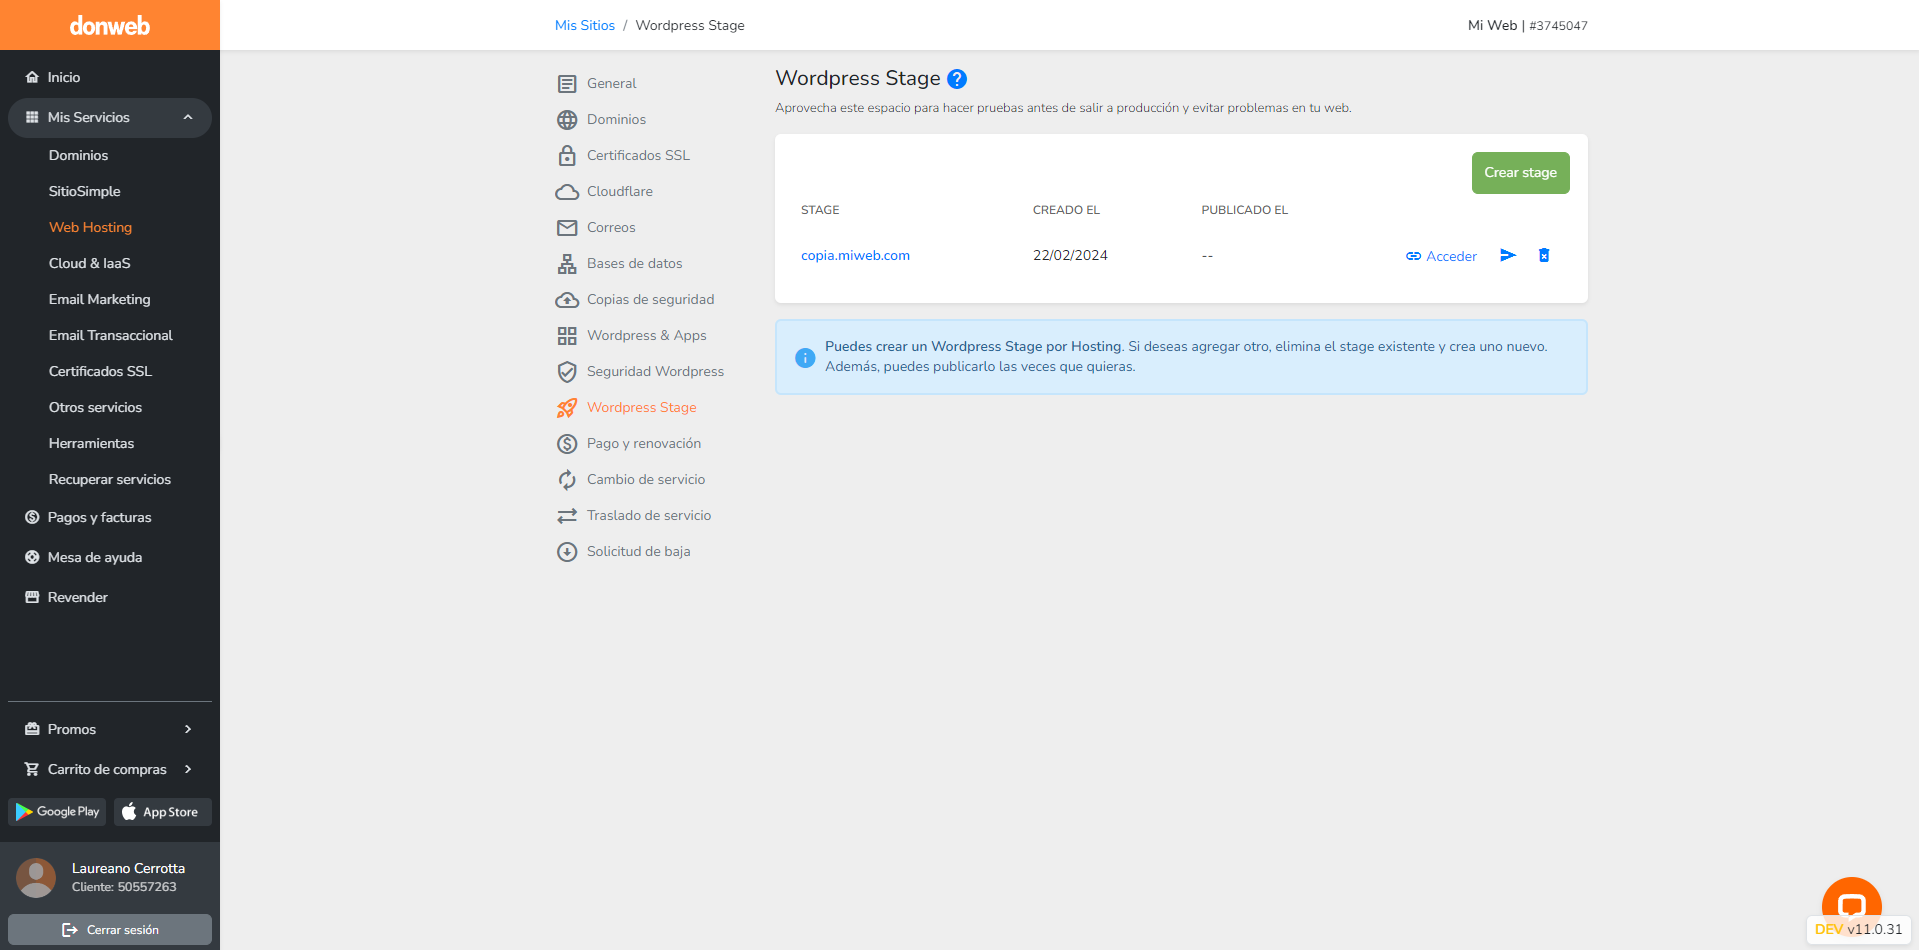Click the info icon in blue notice
1919x950 pixels.
point(805,357)
